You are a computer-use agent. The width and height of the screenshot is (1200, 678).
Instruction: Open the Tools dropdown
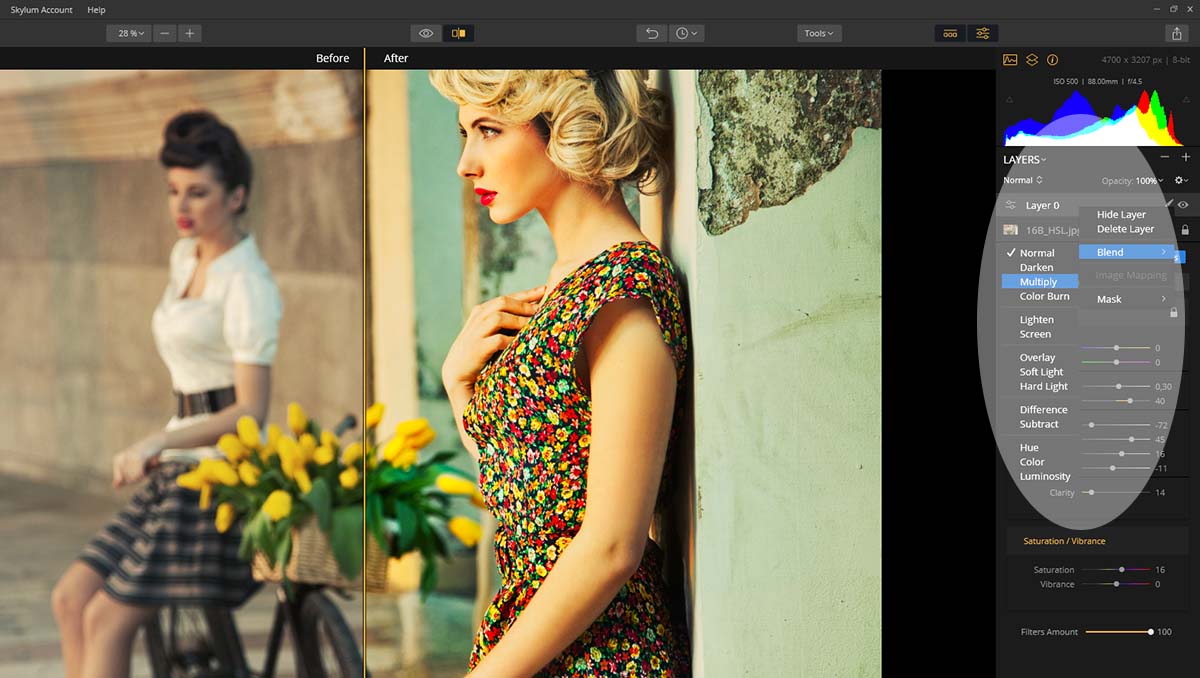819,33
